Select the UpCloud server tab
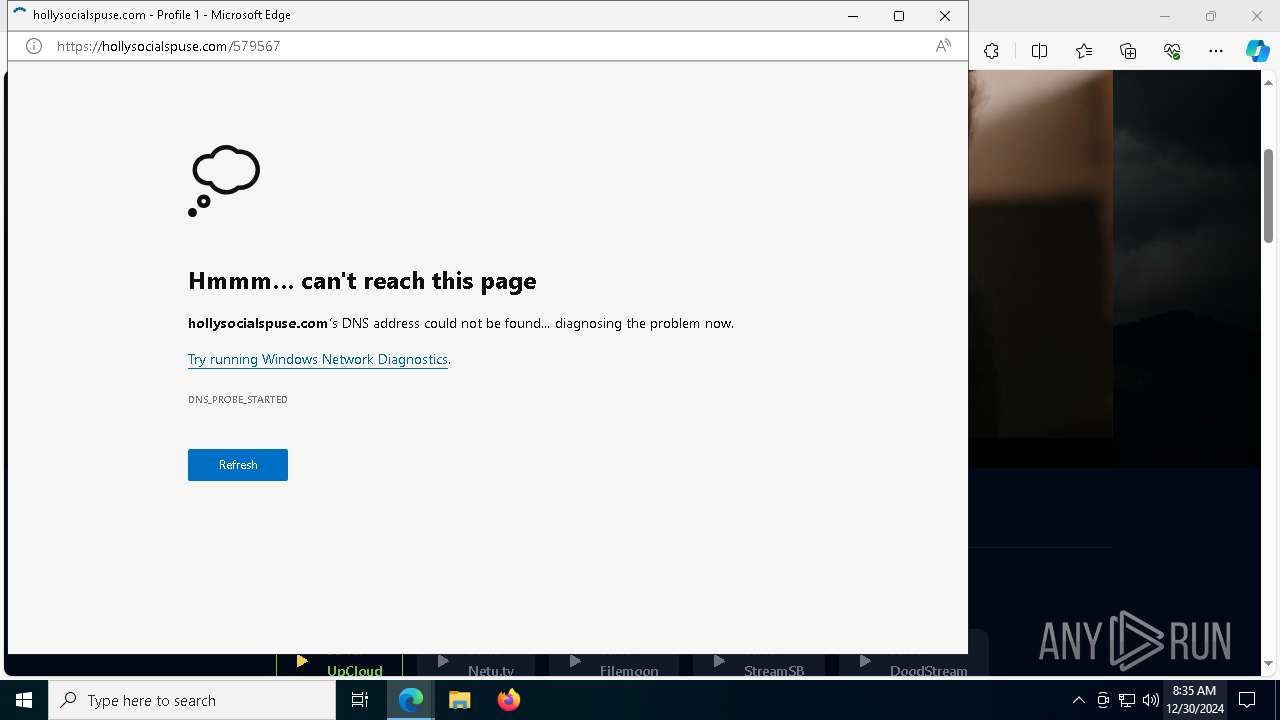Image resolution: width=1280 pixels, height=720 pixels. tap(340, 665)
